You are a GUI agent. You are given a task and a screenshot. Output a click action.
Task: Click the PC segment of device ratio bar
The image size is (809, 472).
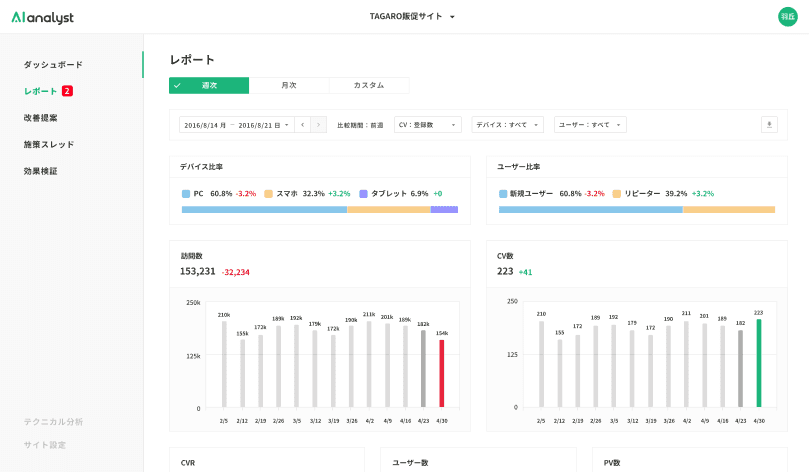tap(264, 209)
